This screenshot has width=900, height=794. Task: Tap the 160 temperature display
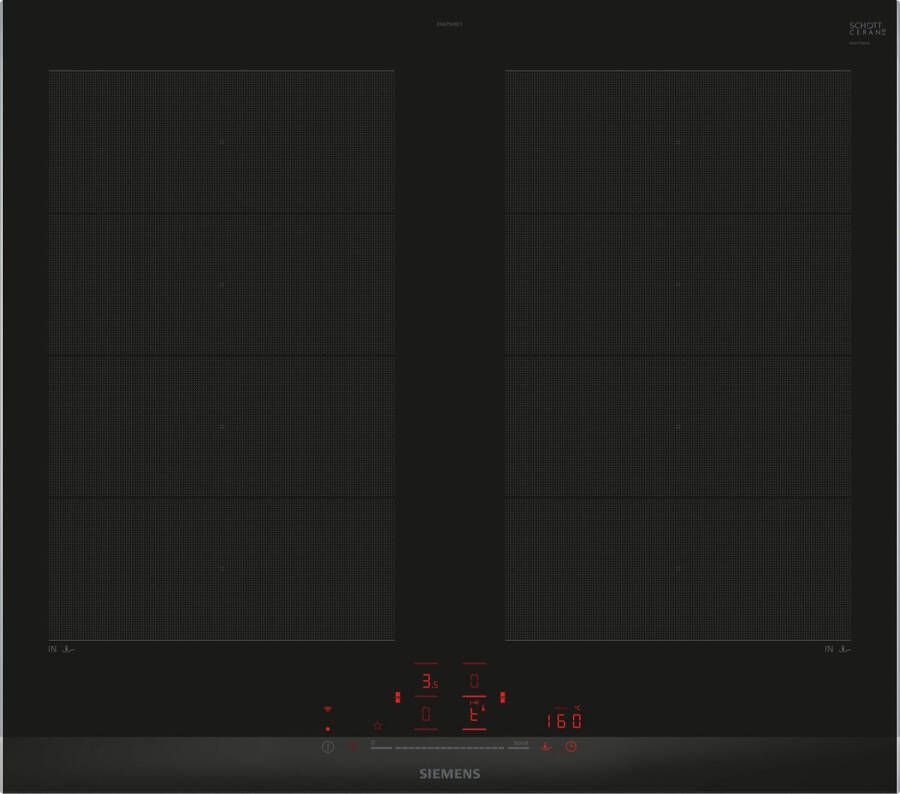click(564, 721)
